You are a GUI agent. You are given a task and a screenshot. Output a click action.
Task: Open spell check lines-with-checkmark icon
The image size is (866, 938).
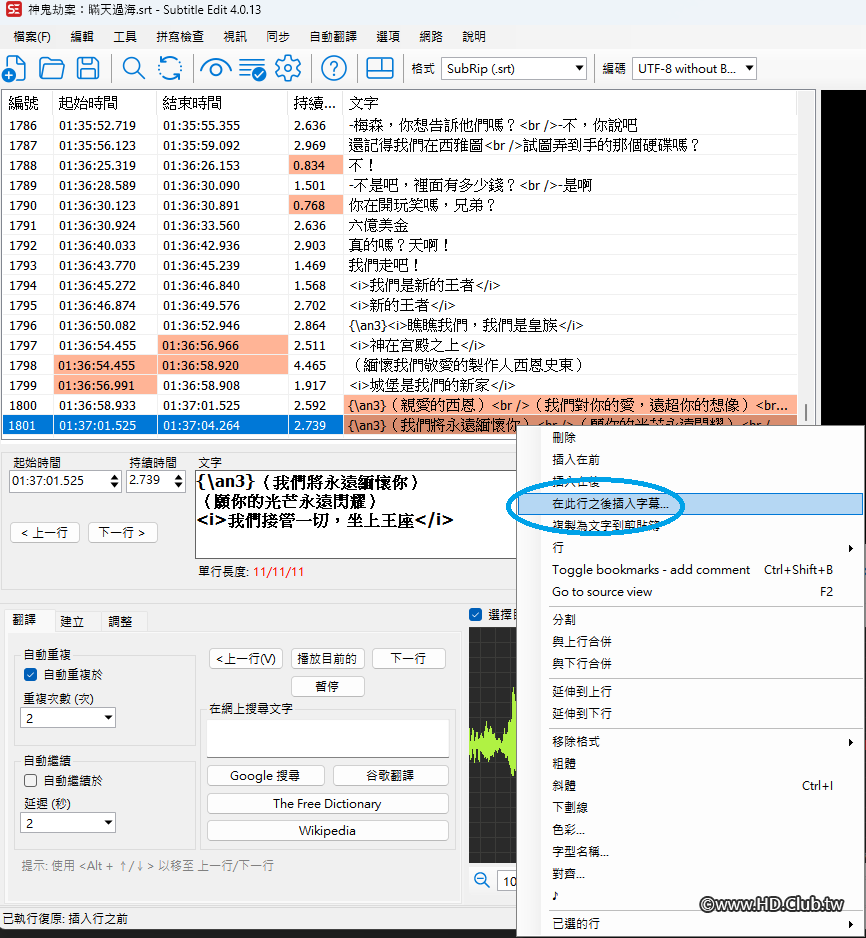click(x=252, y=69)
